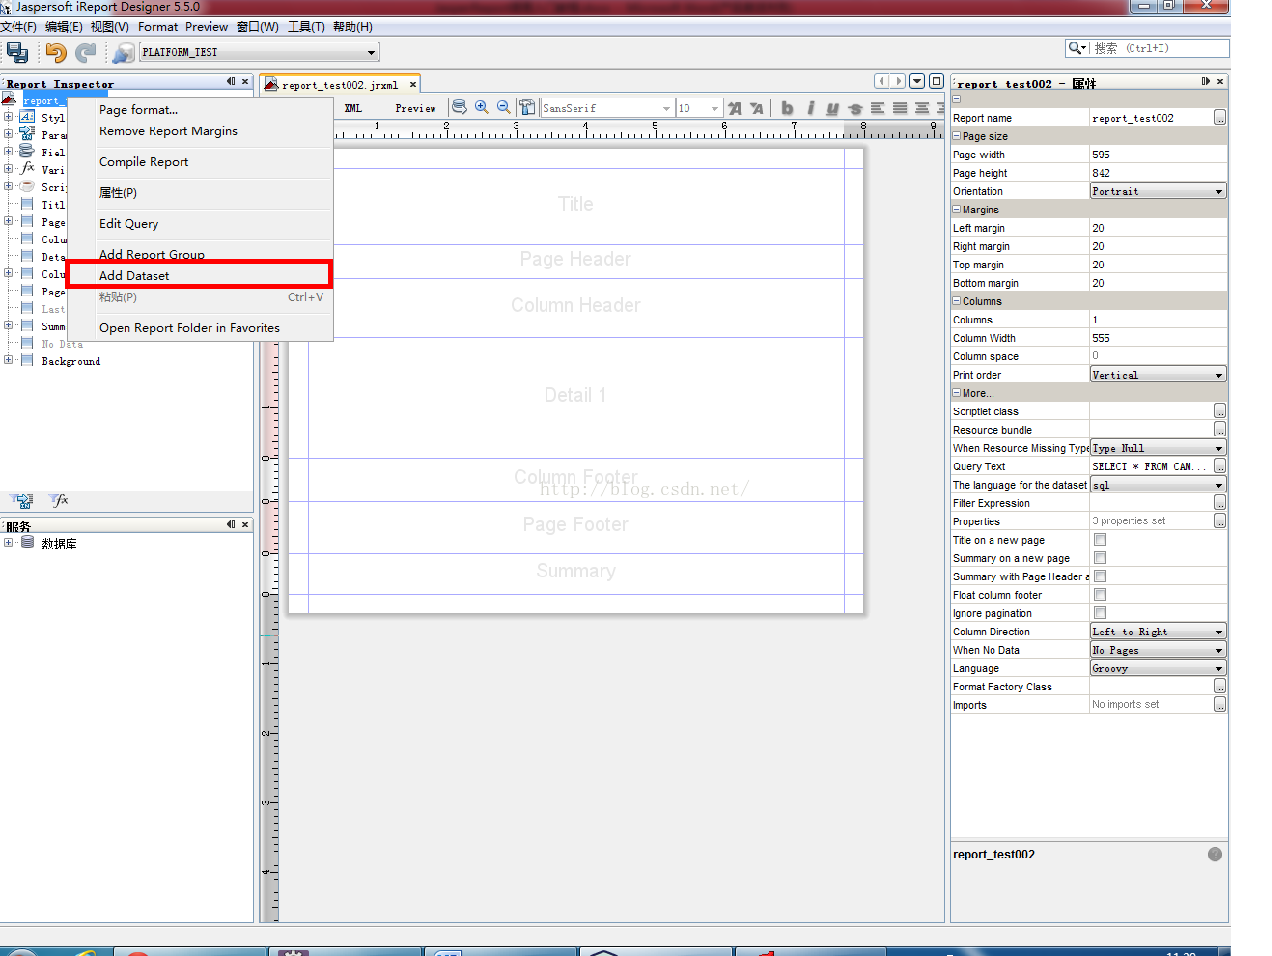
Task: Open the PLATFORM_TEST datasource dropdown
Action: point(371,52)
